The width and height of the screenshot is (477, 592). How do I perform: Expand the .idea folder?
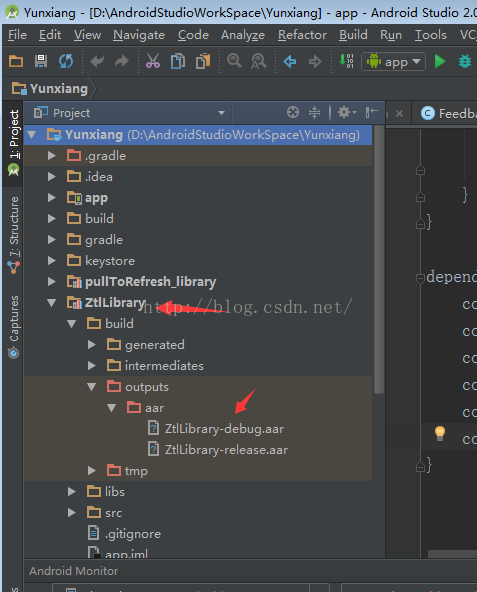(52, 177)
